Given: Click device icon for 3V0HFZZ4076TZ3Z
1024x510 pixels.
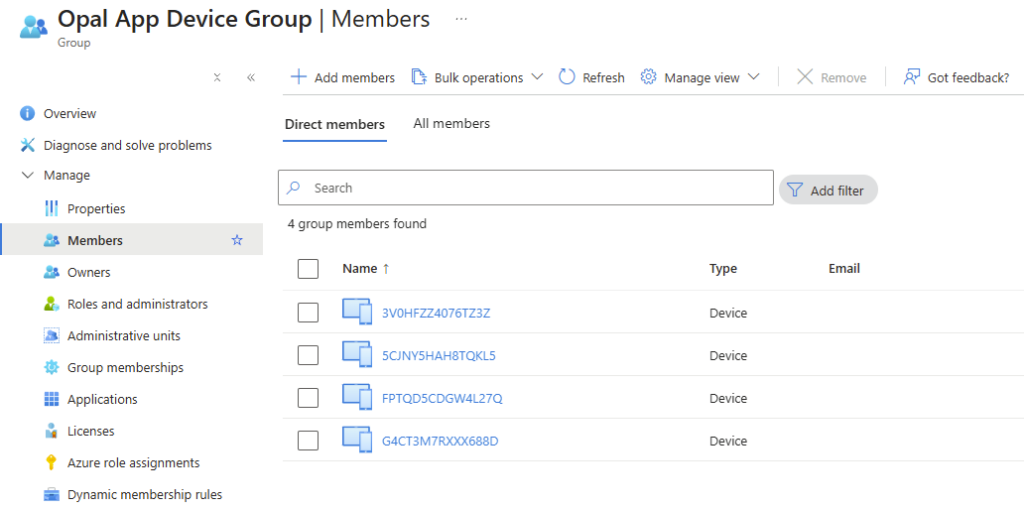Looking at the screenshot, I should pyautogui.click(x=356, y=313).
